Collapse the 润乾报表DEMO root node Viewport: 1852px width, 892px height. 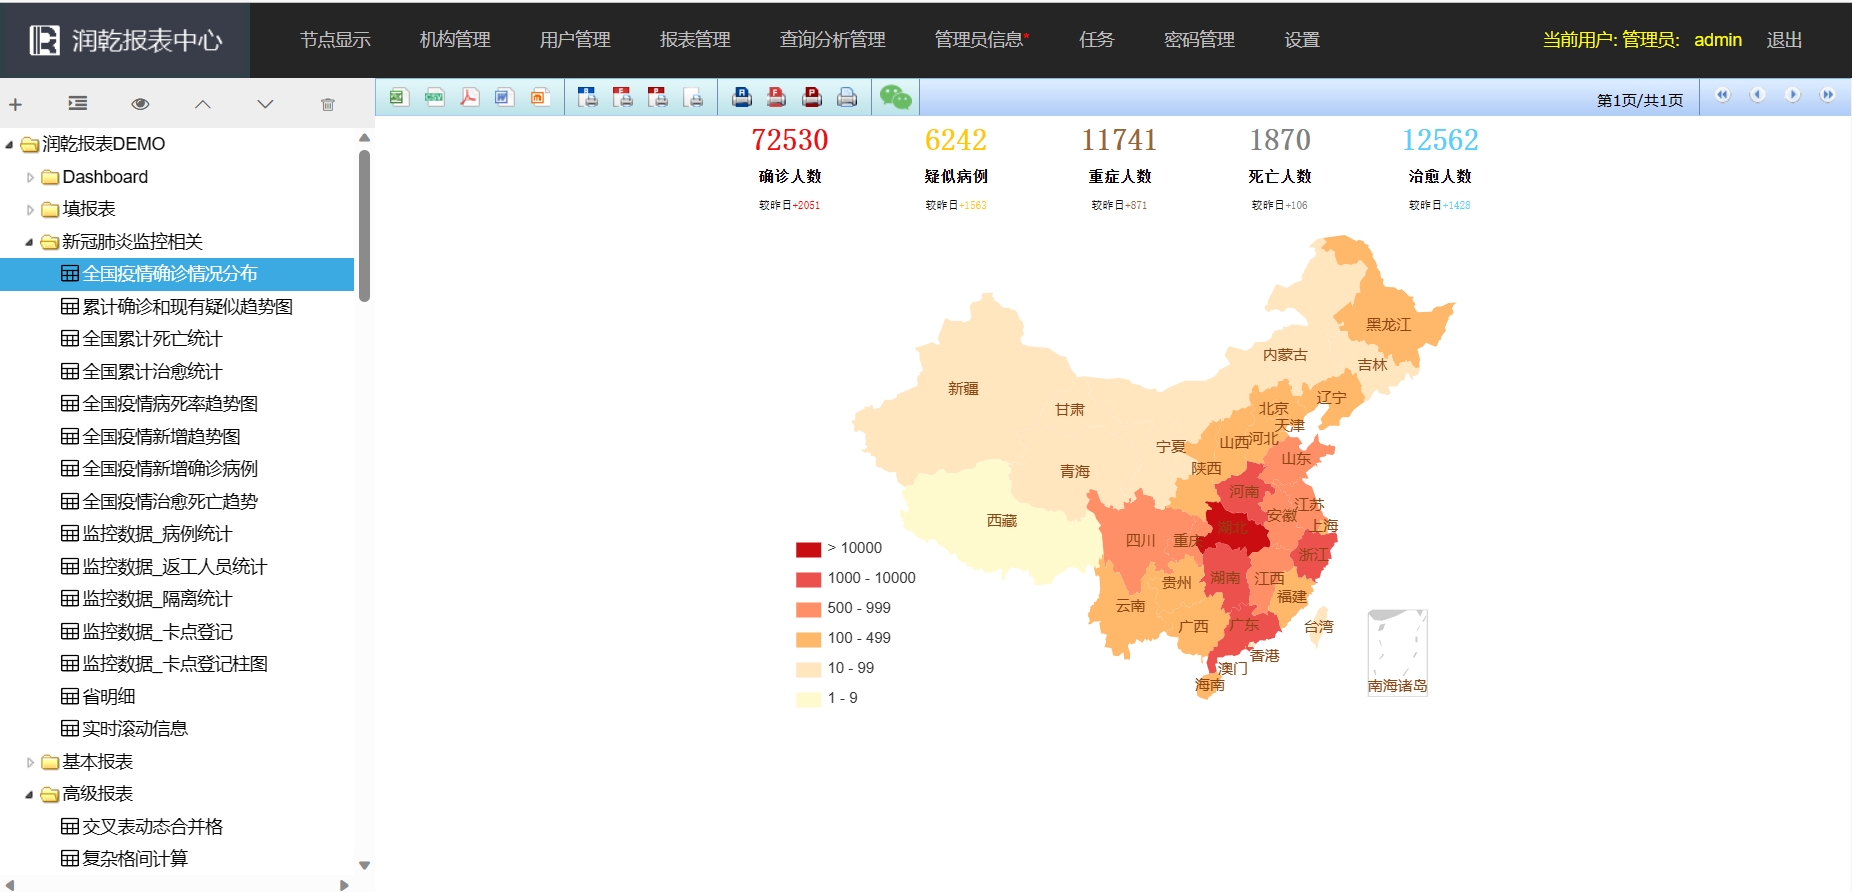pos(9,145)
